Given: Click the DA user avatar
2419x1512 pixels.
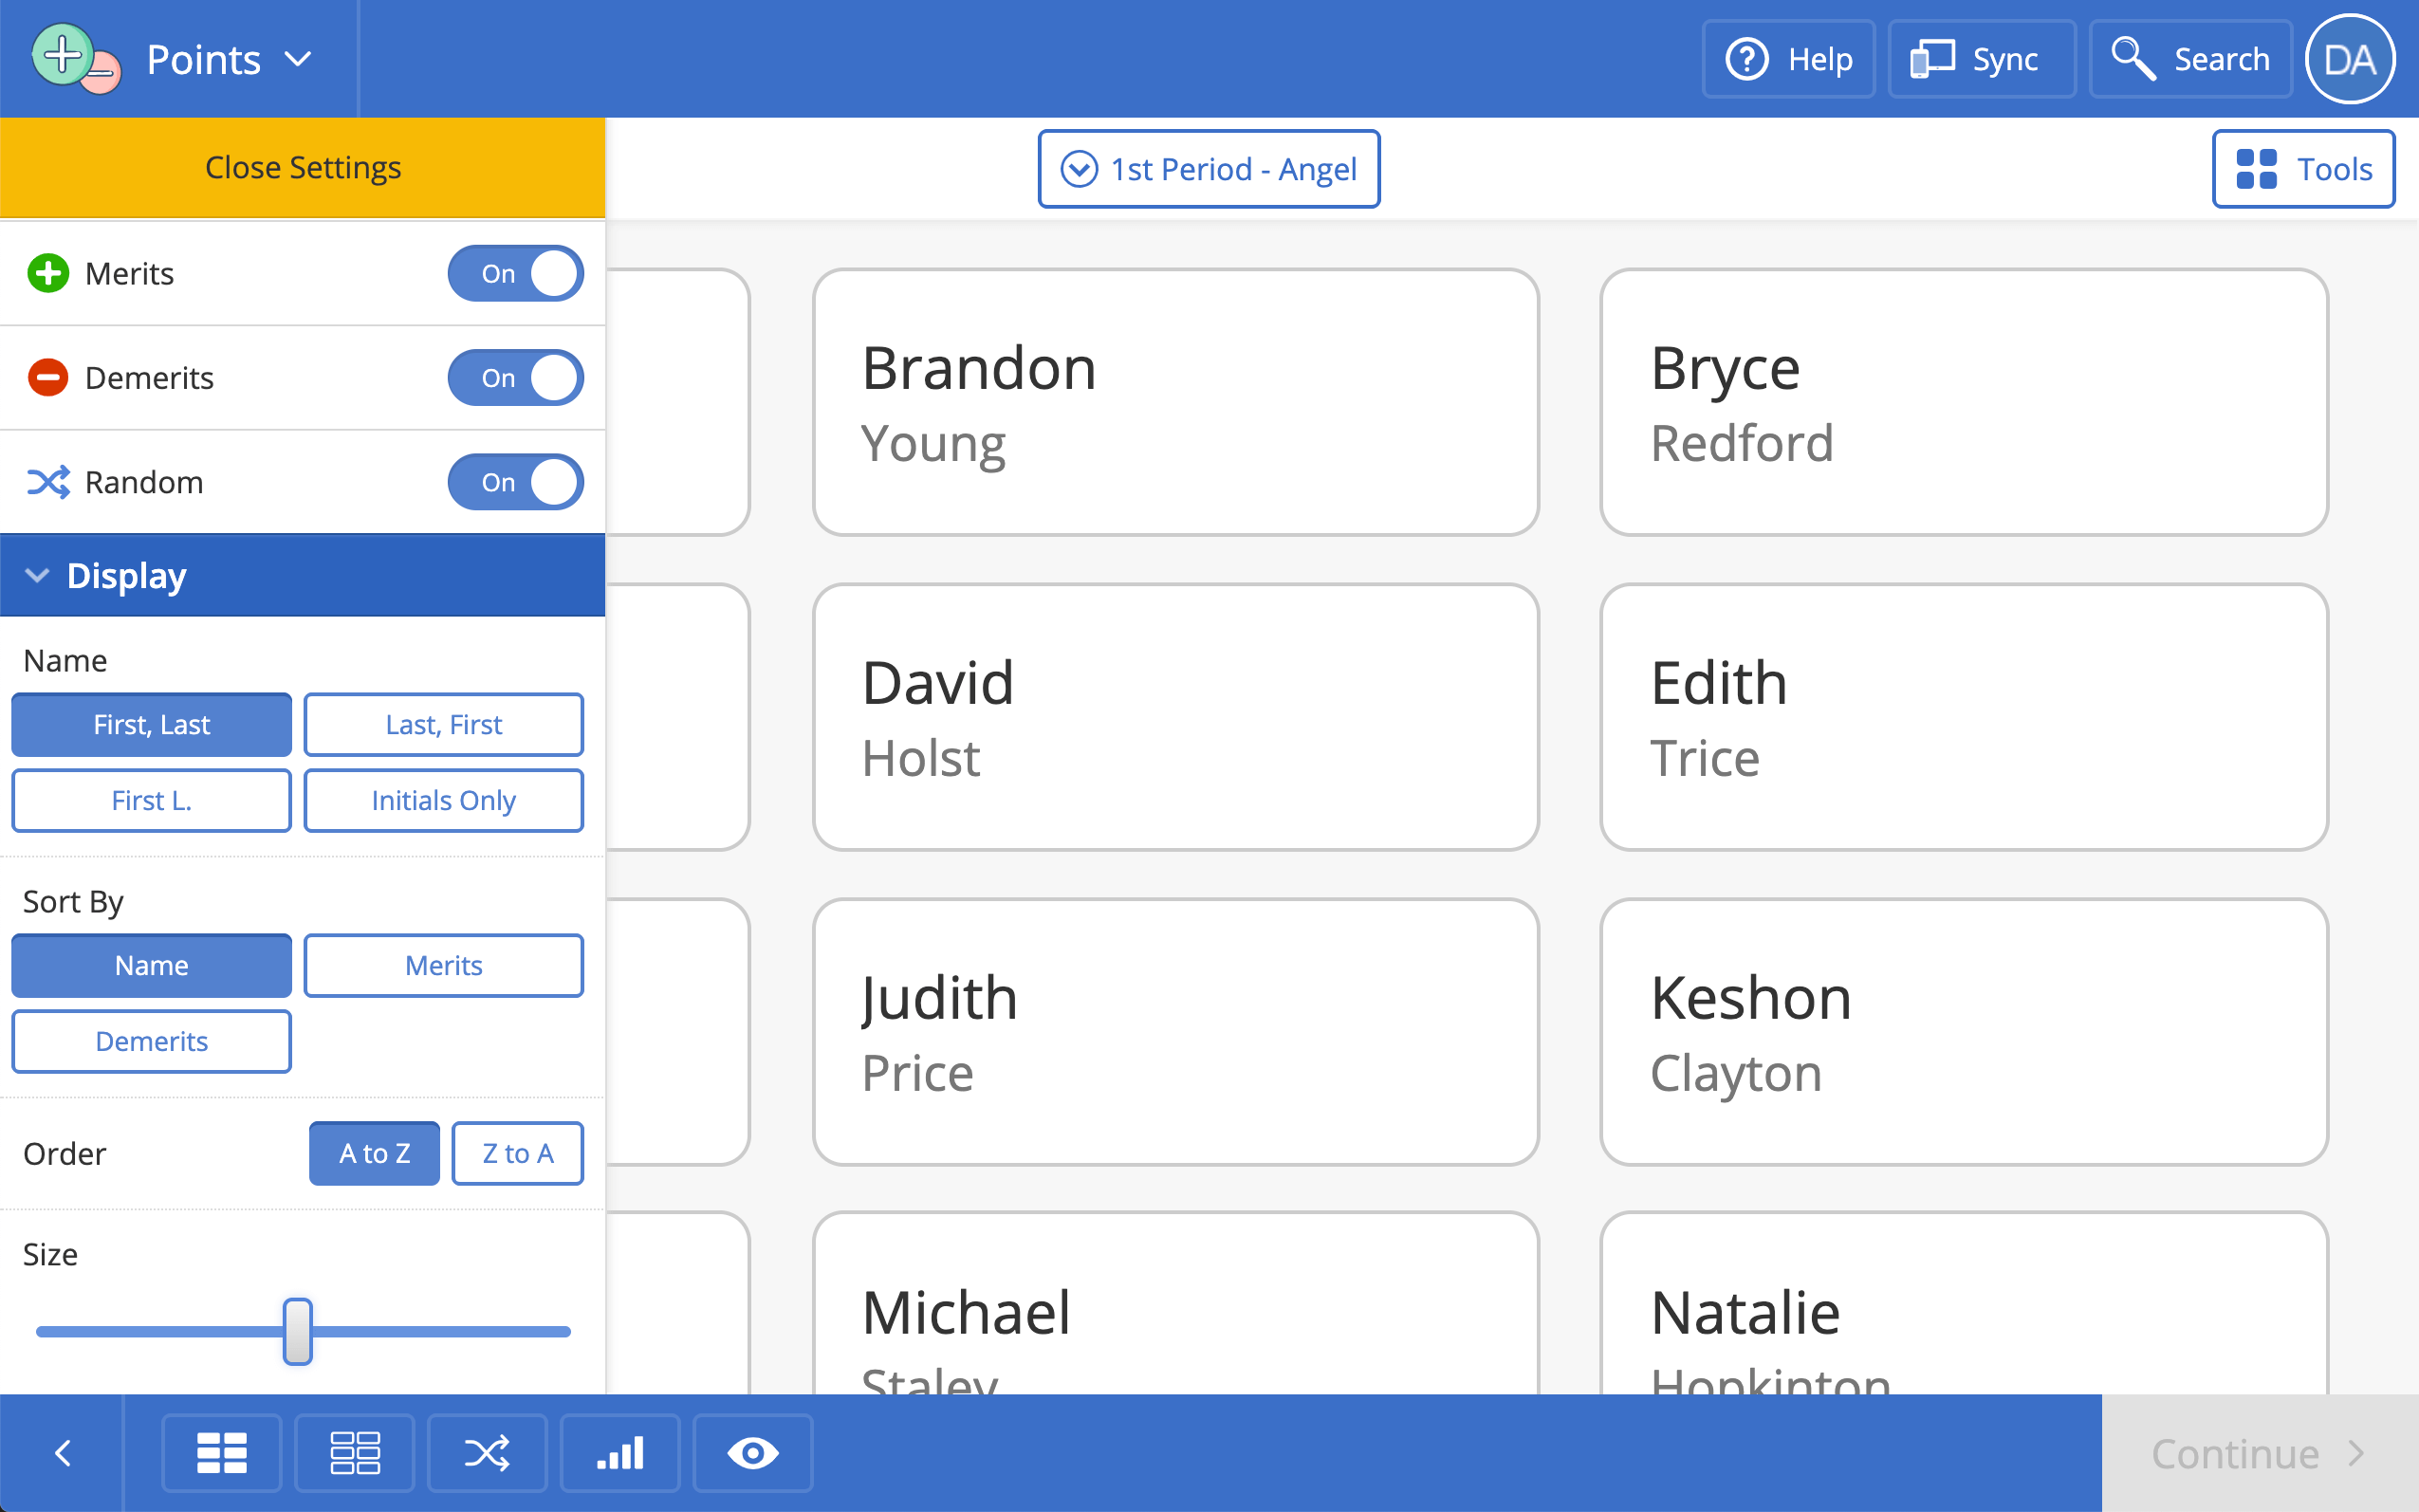Looking at the screenshot, I should (2349, 59).
